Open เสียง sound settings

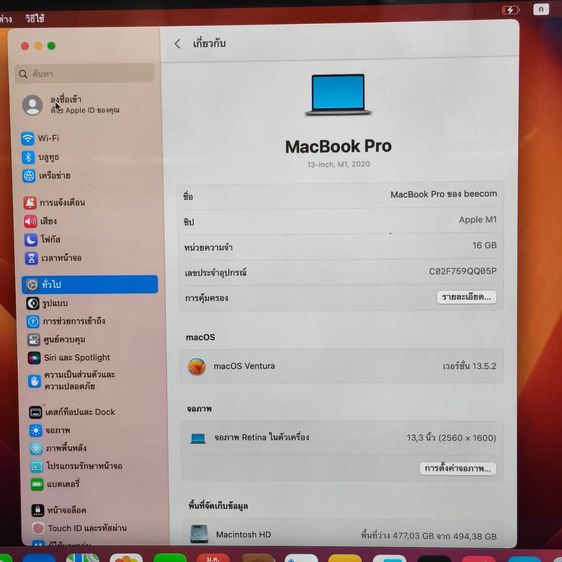[x=41, y=221]
